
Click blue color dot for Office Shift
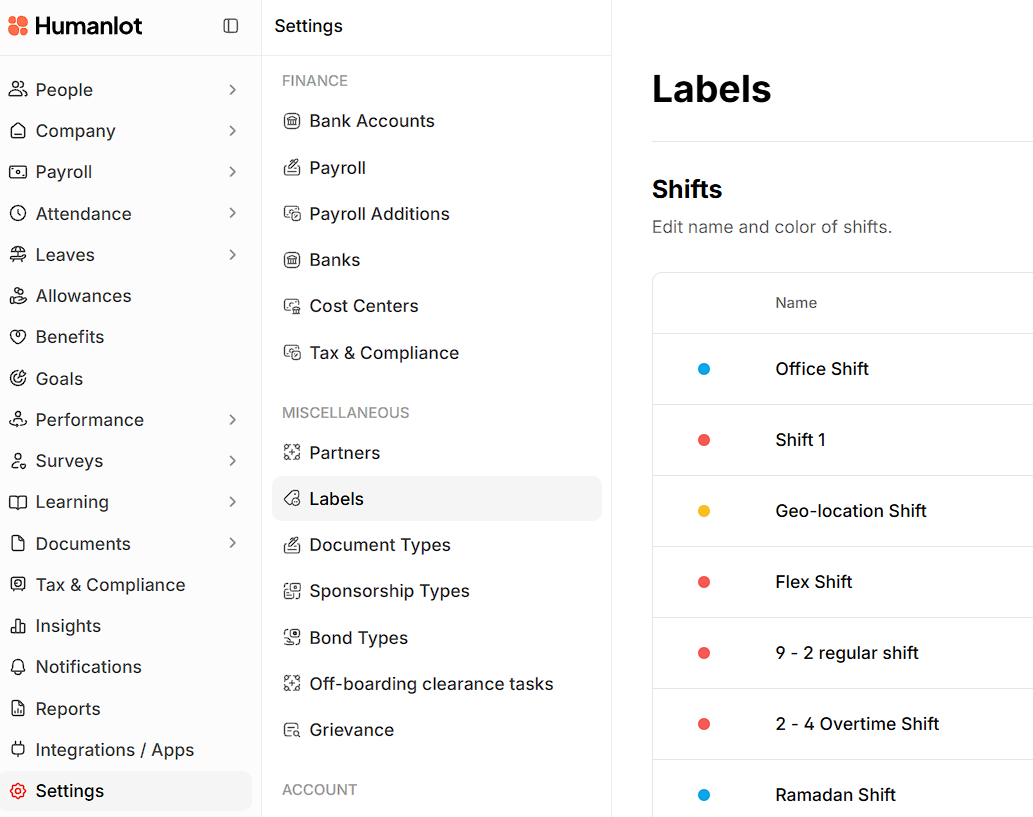[704, 369]
